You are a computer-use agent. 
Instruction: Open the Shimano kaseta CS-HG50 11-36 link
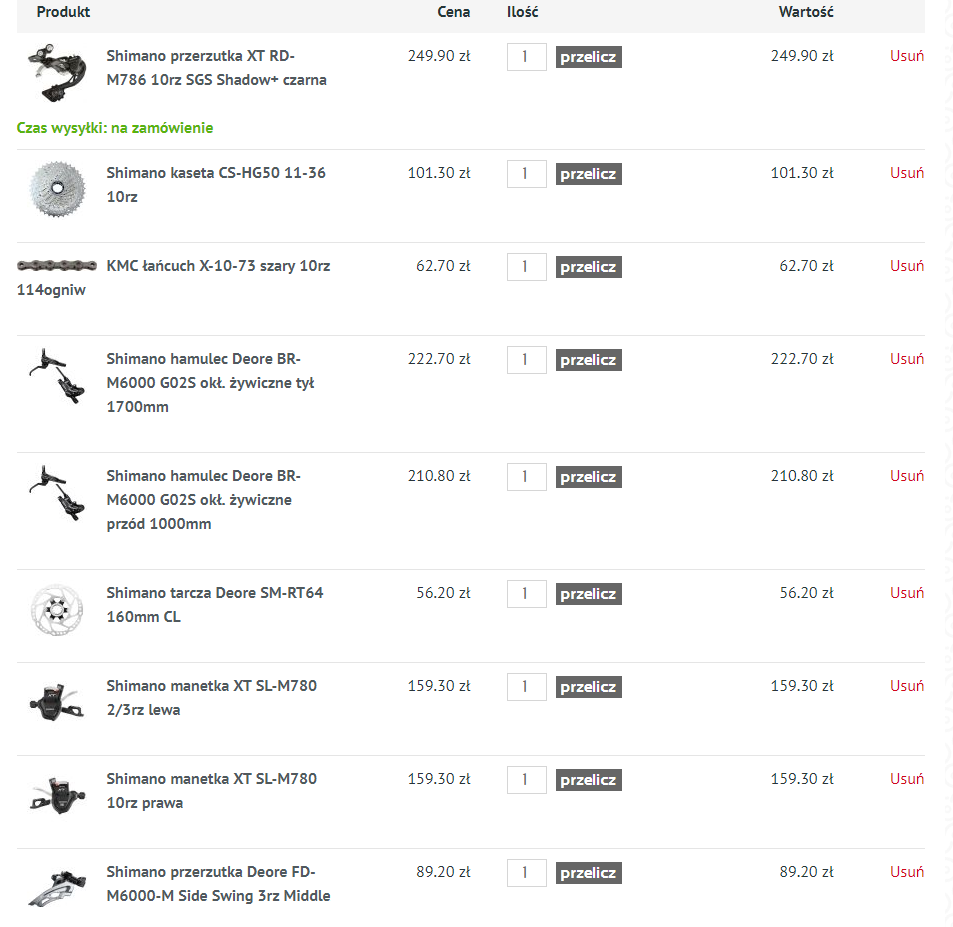pyautogui.click(x=216, y=185)
